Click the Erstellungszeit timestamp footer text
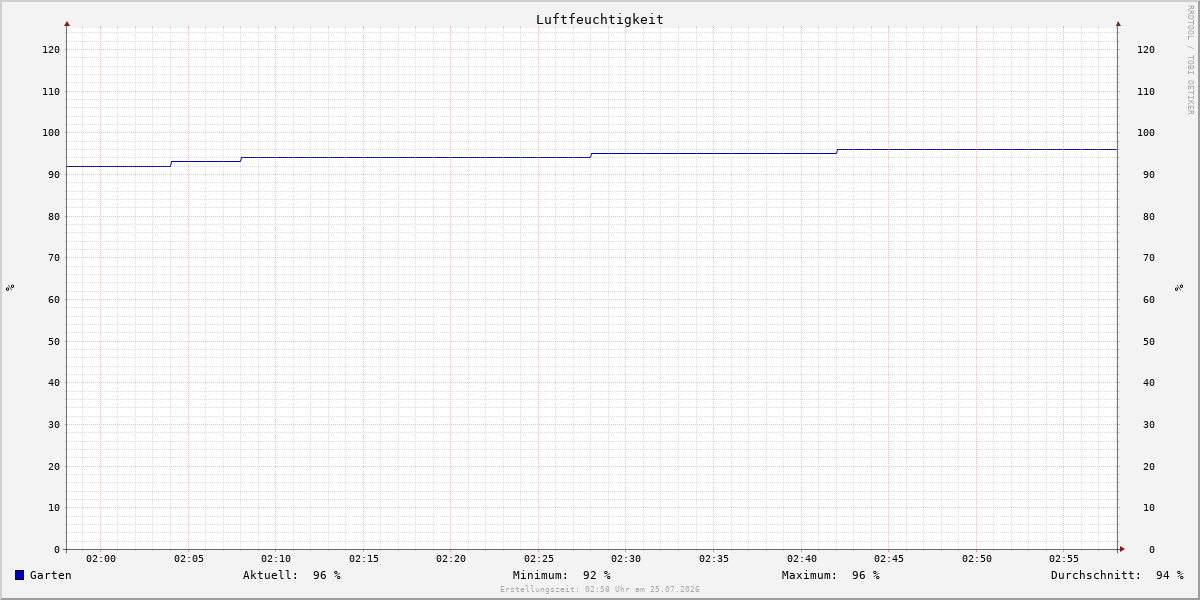 (600, 590)
